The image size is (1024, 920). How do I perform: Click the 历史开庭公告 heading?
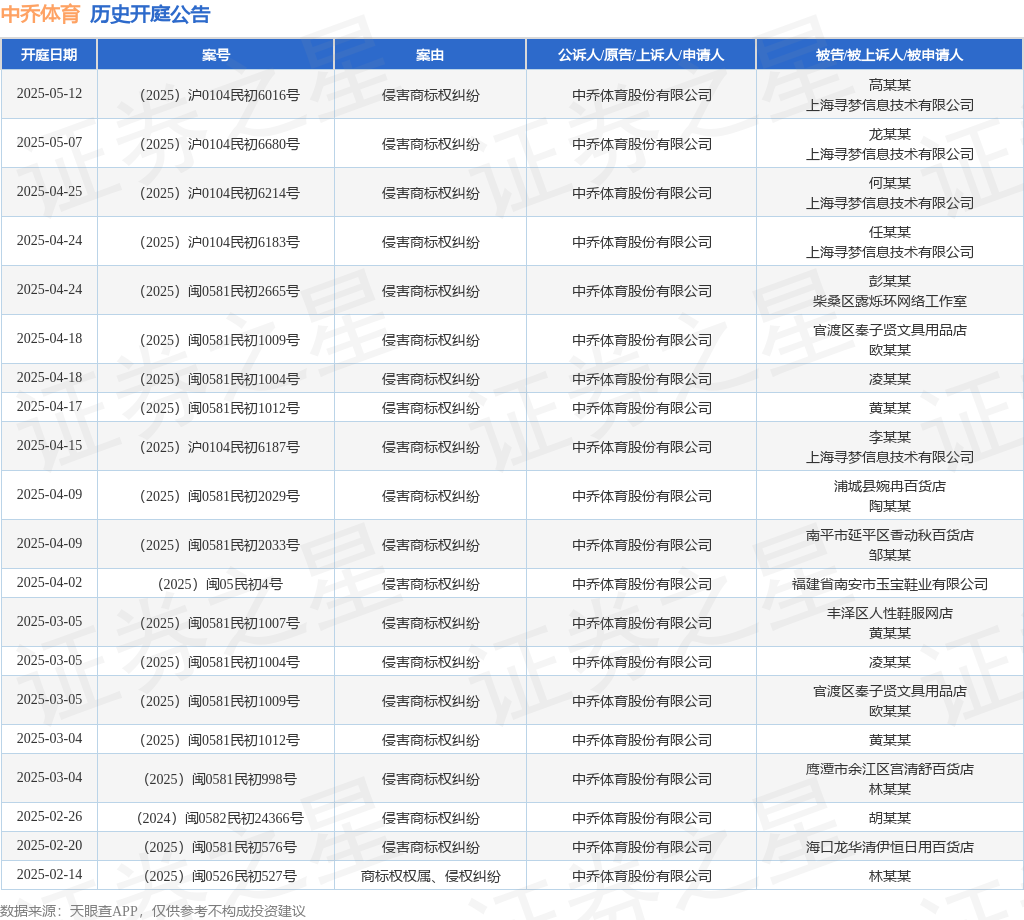(x=150, y=14)
